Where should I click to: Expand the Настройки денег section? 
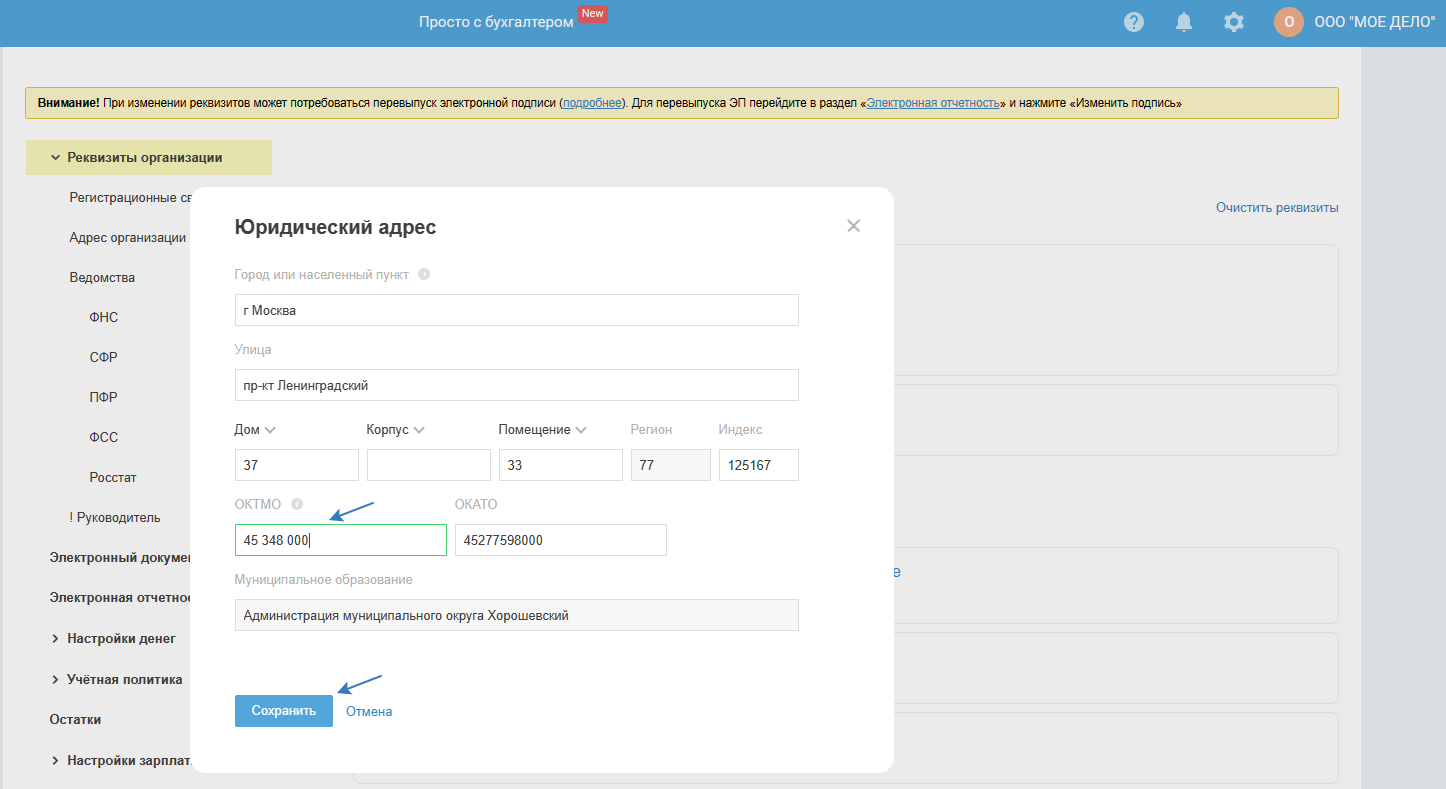56,638
